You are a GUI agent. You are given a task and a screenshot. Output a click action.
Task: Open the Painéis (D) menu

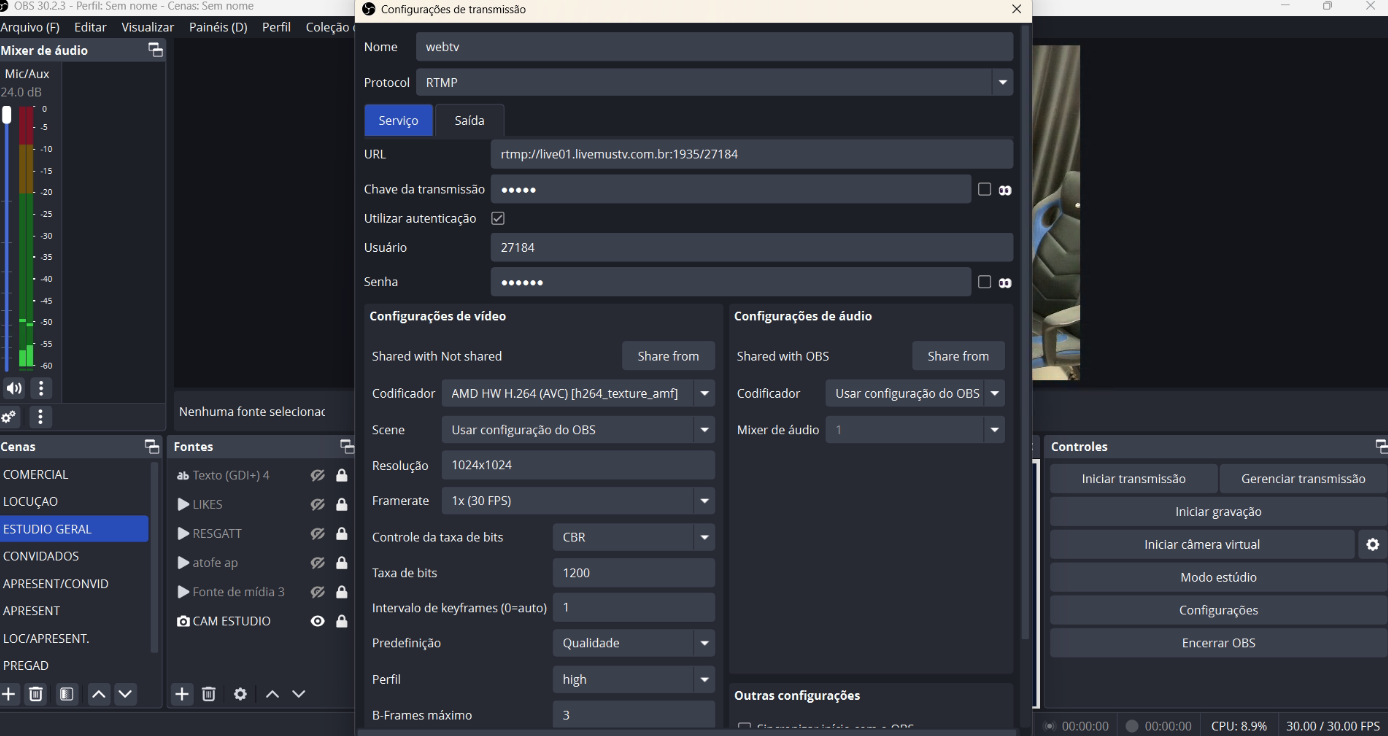218,27
